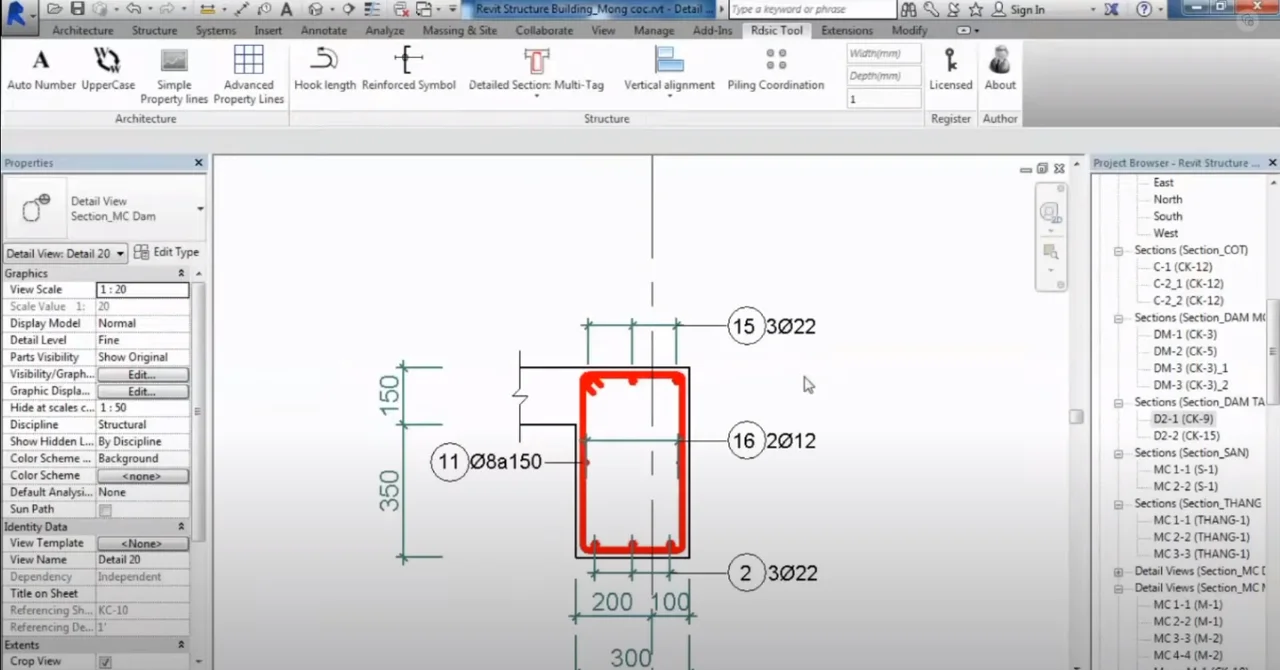The width and height of the screenshot is (1280, 670).
Task: Switch to the Modify ribbon tab
Action: pyautogui.click(x=909, y=30)
